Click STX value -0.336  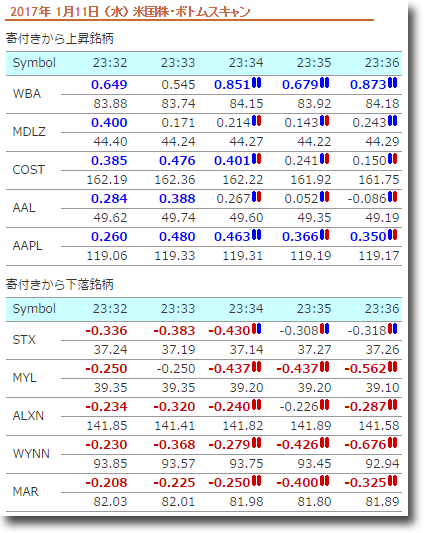(106, 331)
